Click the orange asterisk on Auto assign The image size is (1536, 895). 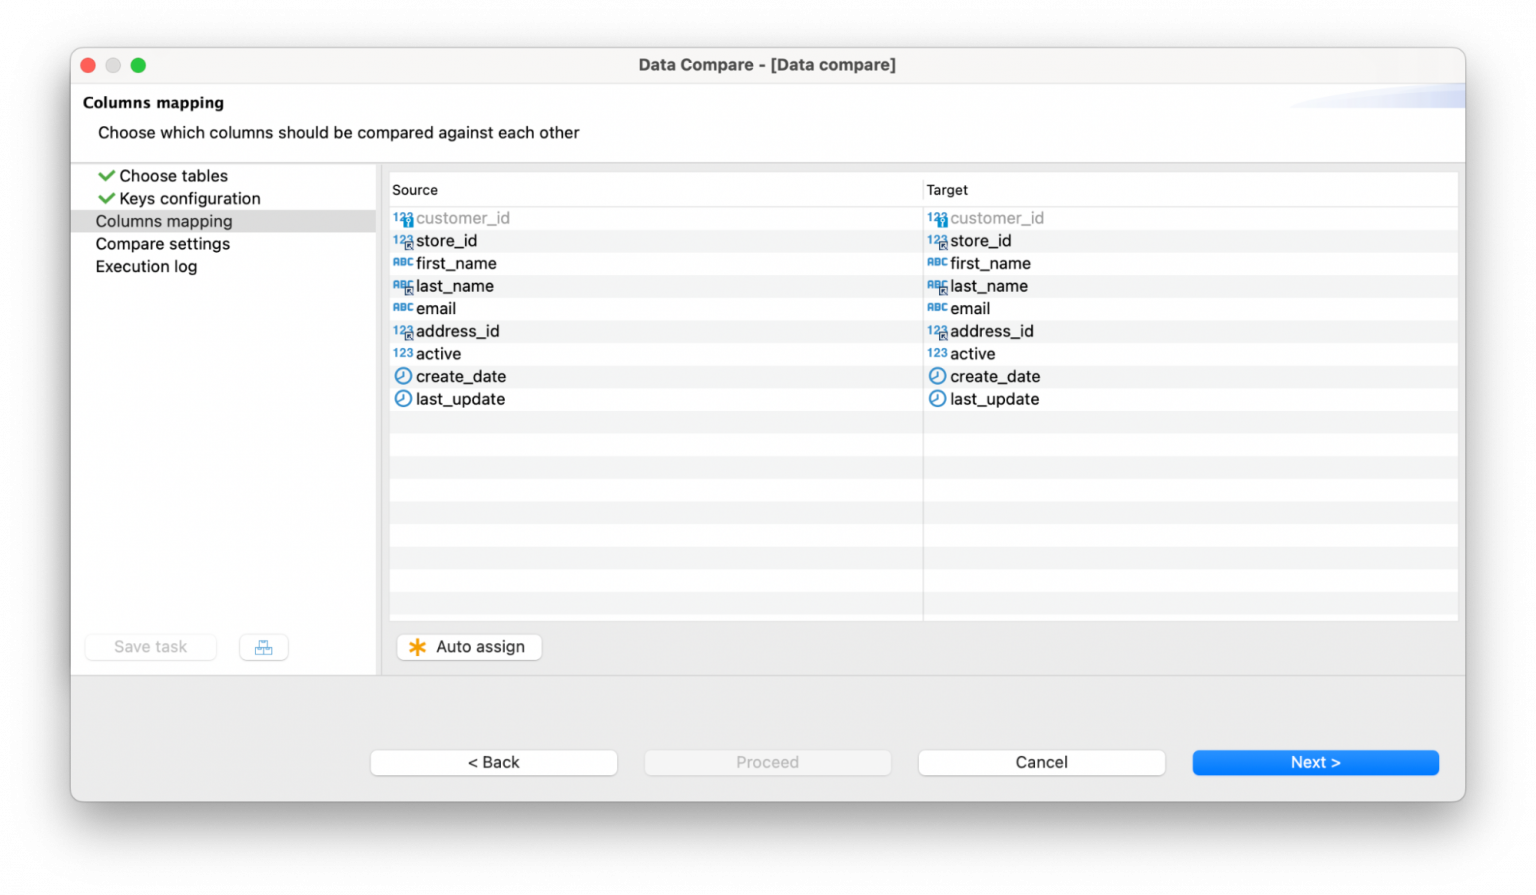(417, 647)
